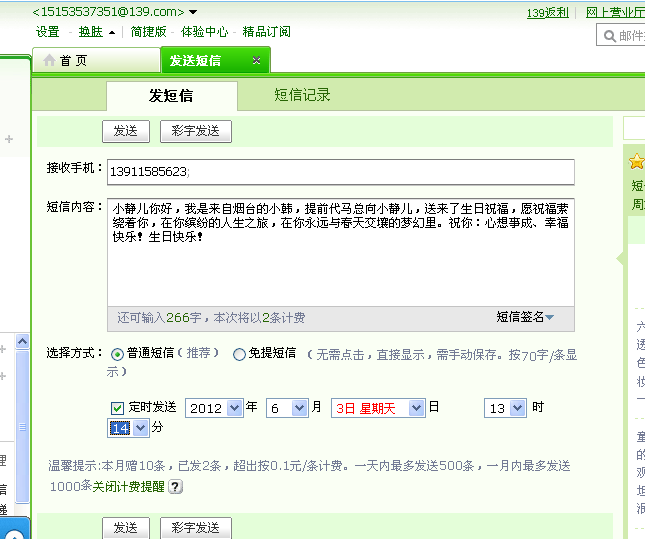
Task: Click into the 短信内容 message text area
Action: tap(341, 252)
